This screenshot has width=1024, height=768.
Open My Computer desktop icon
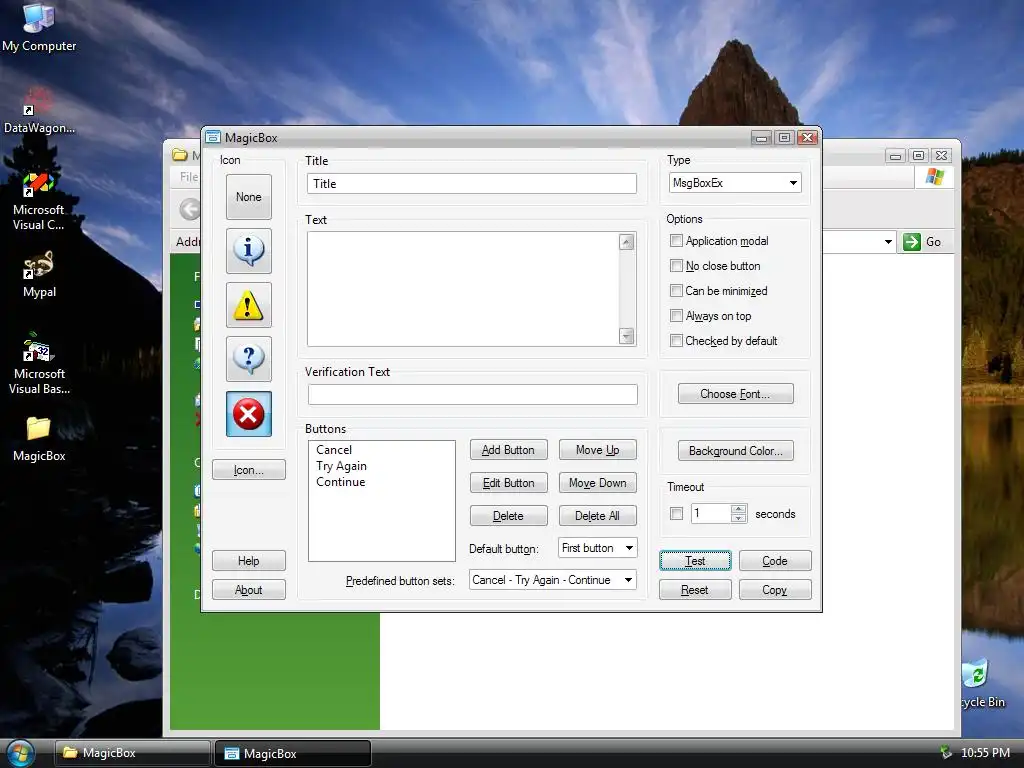39,27
